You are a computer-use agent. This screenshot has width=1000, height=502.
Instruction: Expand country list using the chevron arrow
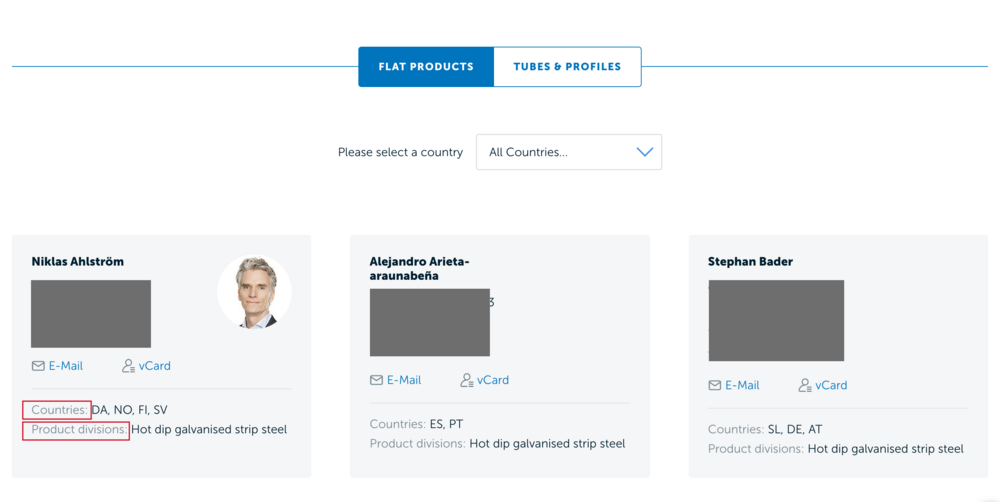coord(645,152)
